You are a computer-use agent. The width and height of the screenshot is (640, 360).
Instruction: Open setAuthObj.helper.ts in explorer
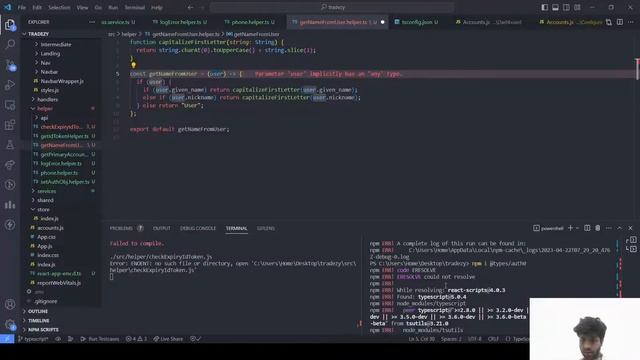pos(64,182)
